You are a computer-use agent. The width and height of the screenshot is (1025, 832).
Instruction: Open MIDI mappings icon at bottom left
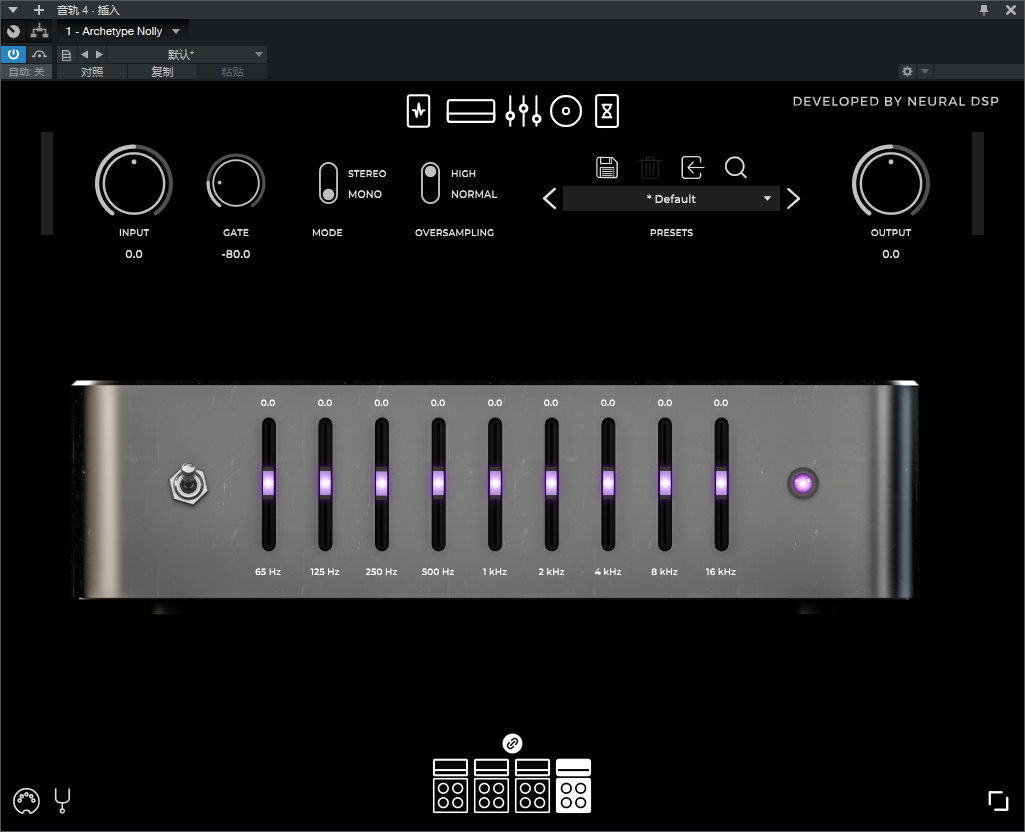click(26, 801)
